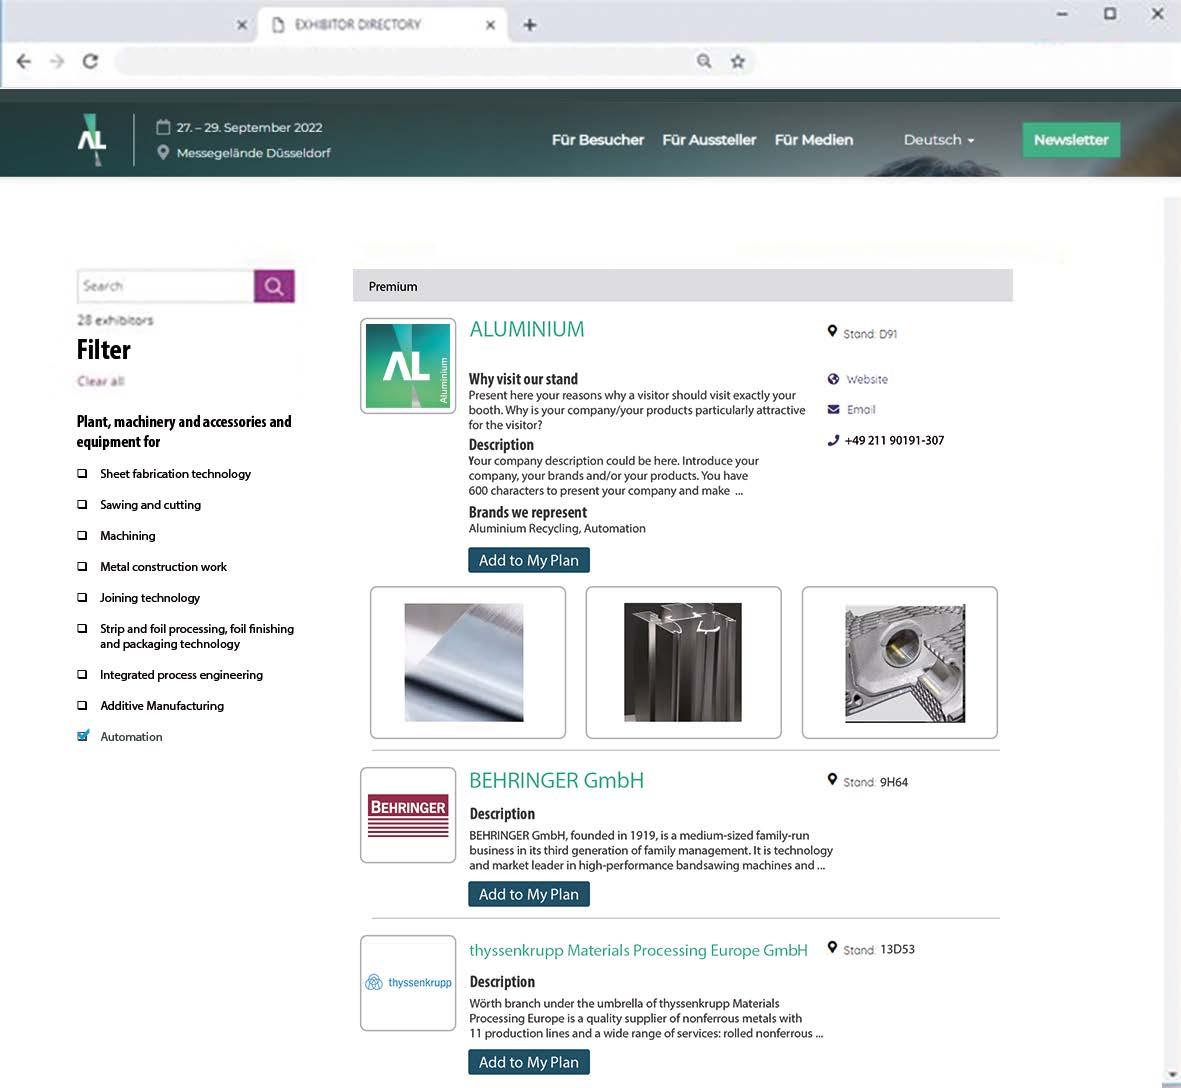Enable the Machining filter checkbox
This screenshot has height=1088, width=1181.
82,535
